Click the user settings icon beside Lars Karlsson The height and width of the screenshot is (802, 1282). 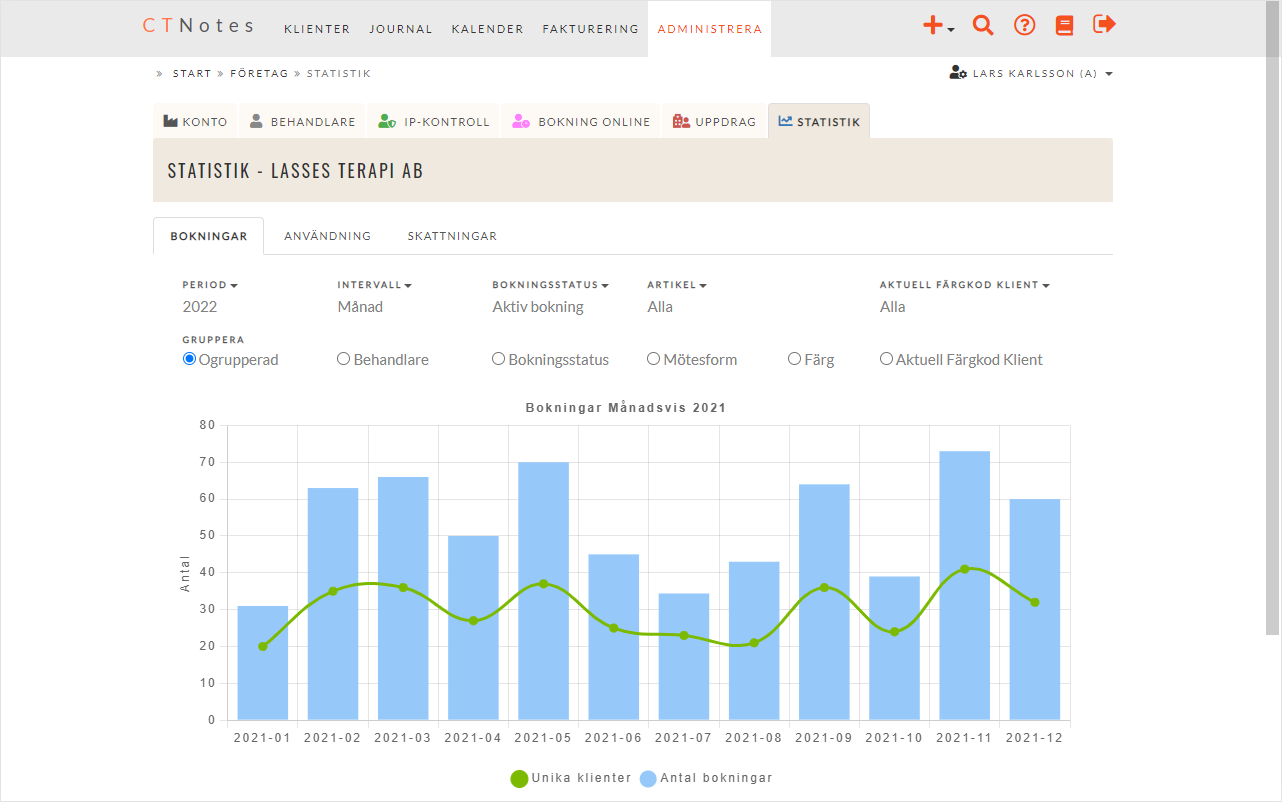[958, 73]
